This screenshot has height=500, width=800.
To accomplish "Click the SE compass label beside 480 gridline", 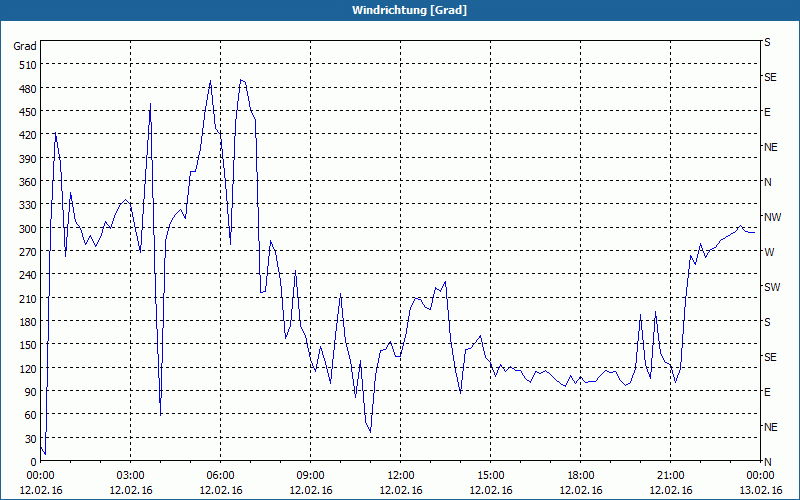I will point(770,78).
